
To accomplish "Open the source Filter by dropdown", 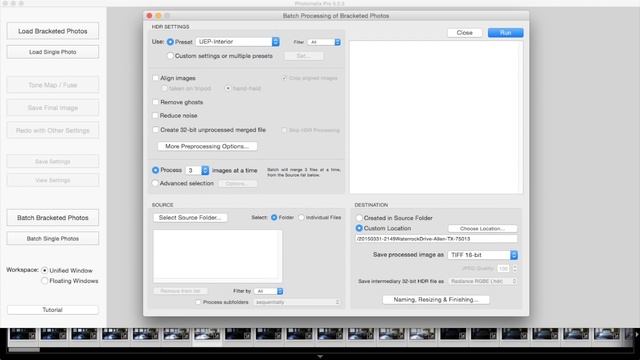I will (268, 291).
